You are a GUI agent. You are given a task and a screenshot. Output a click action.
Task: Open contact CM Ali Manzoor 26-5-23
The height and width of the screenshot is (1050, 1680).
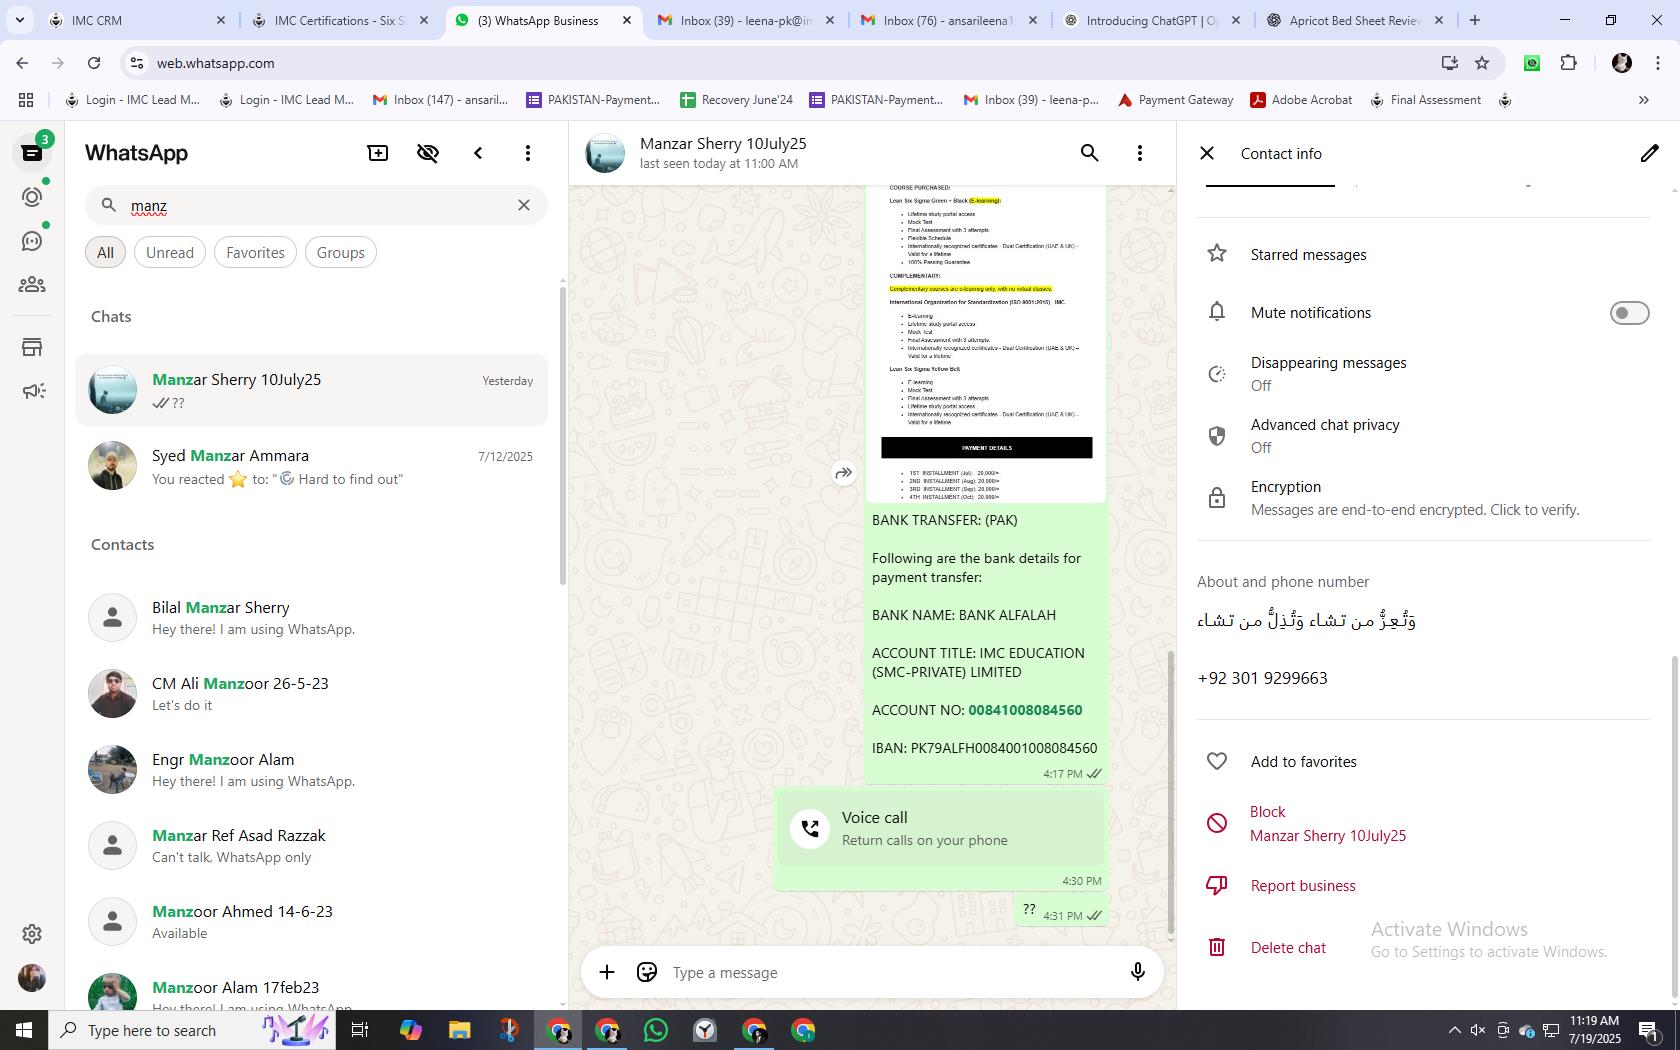point(312,694)
